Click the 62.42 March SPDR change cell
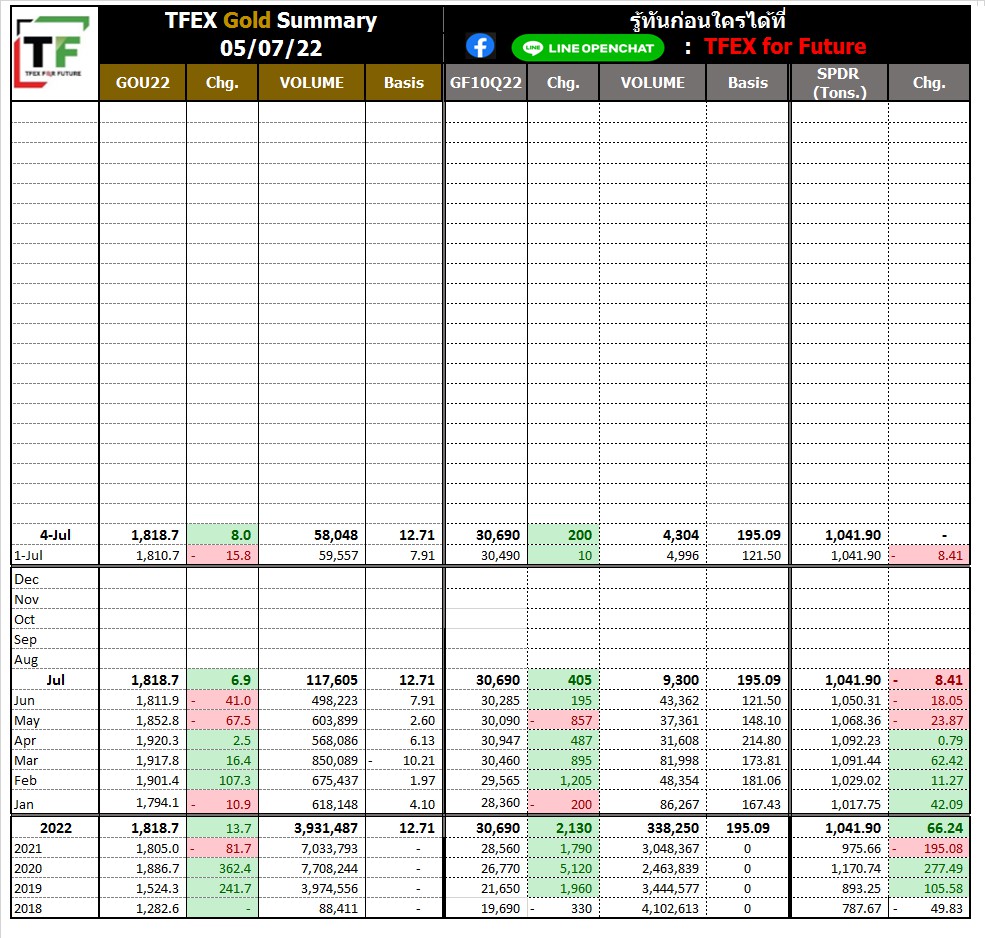This screenshot has height=938, width=985. coord(928,760)
